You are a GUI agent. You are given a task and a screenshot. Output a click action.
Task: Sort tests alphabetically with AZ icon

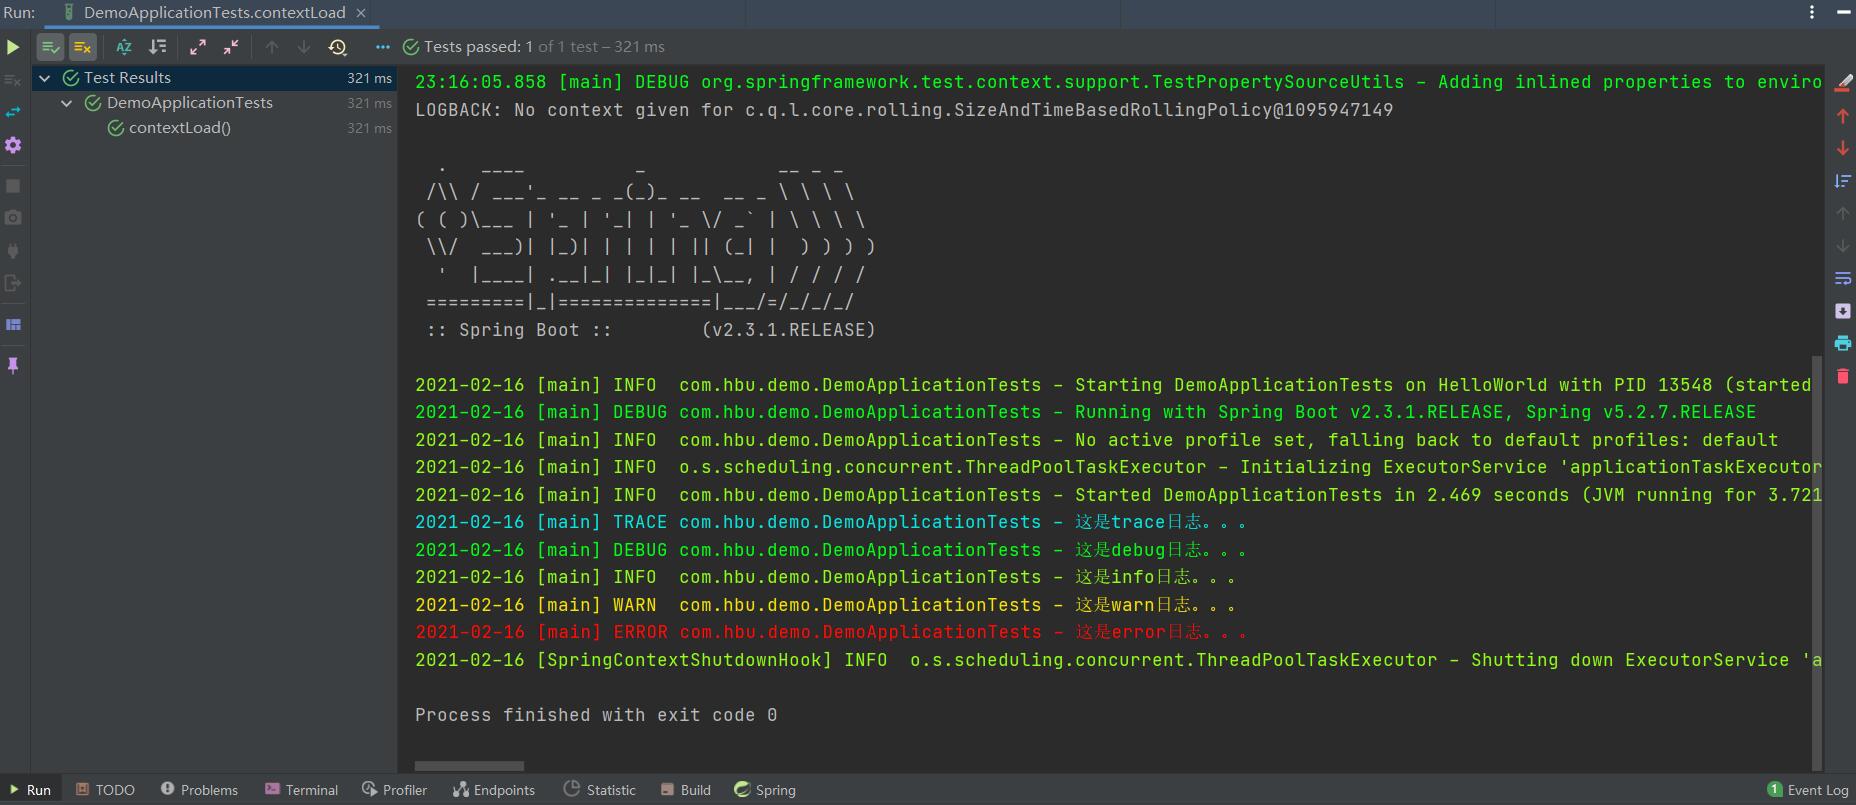coord(124,47)
